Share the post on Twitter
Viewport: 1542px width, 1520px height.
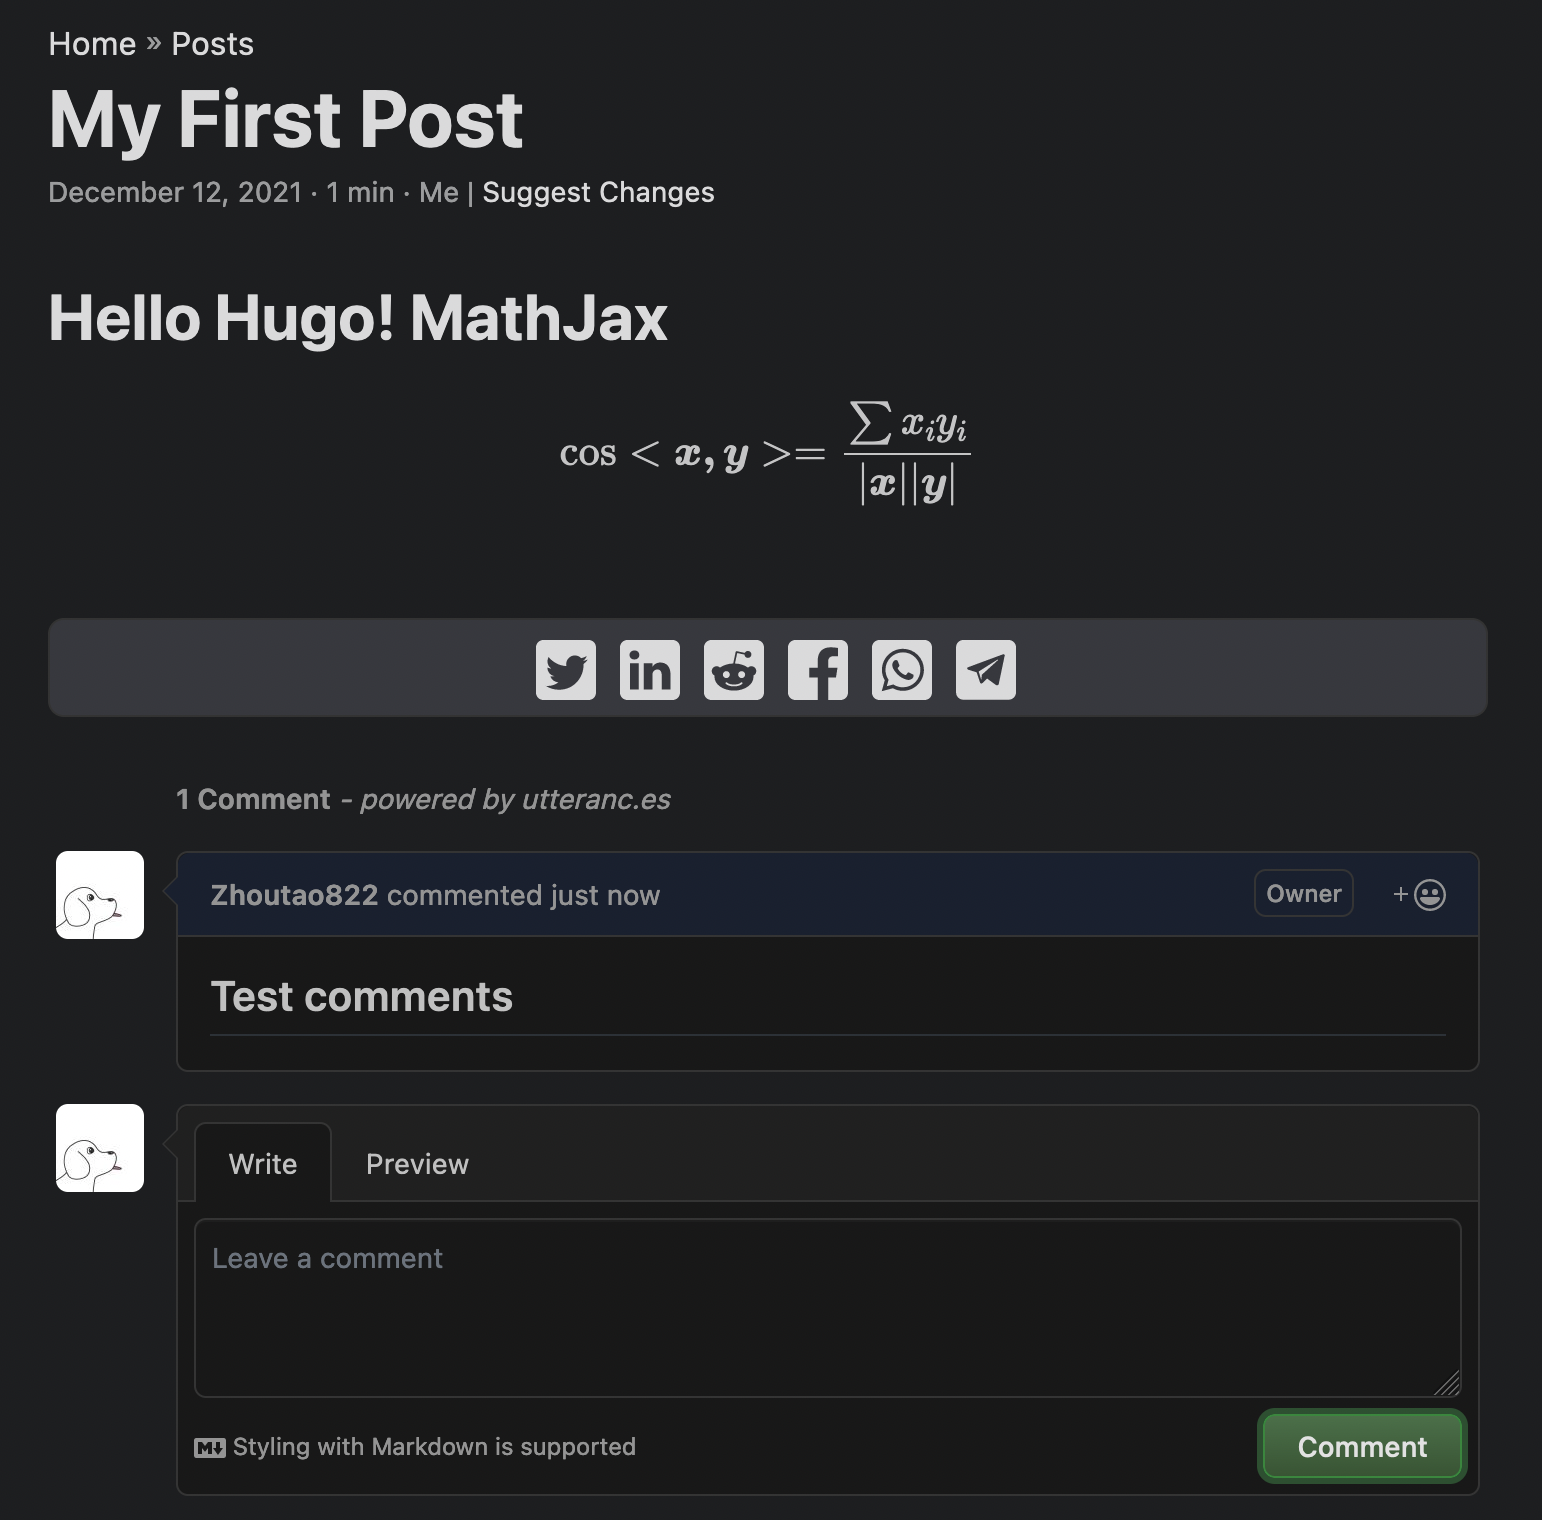pyautogui.click(x=566, y=670)
